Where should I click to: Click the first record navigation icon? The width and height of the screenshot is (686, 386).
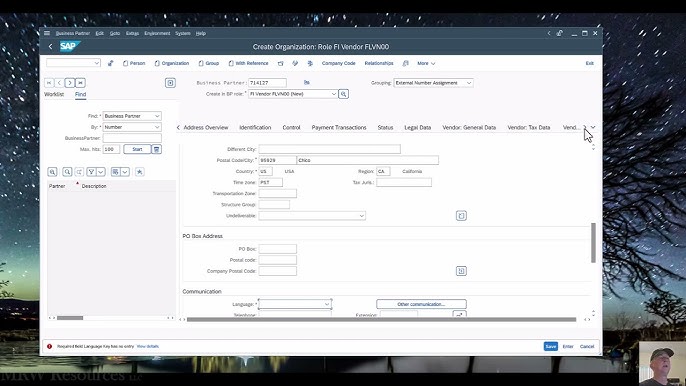(49, 83)
